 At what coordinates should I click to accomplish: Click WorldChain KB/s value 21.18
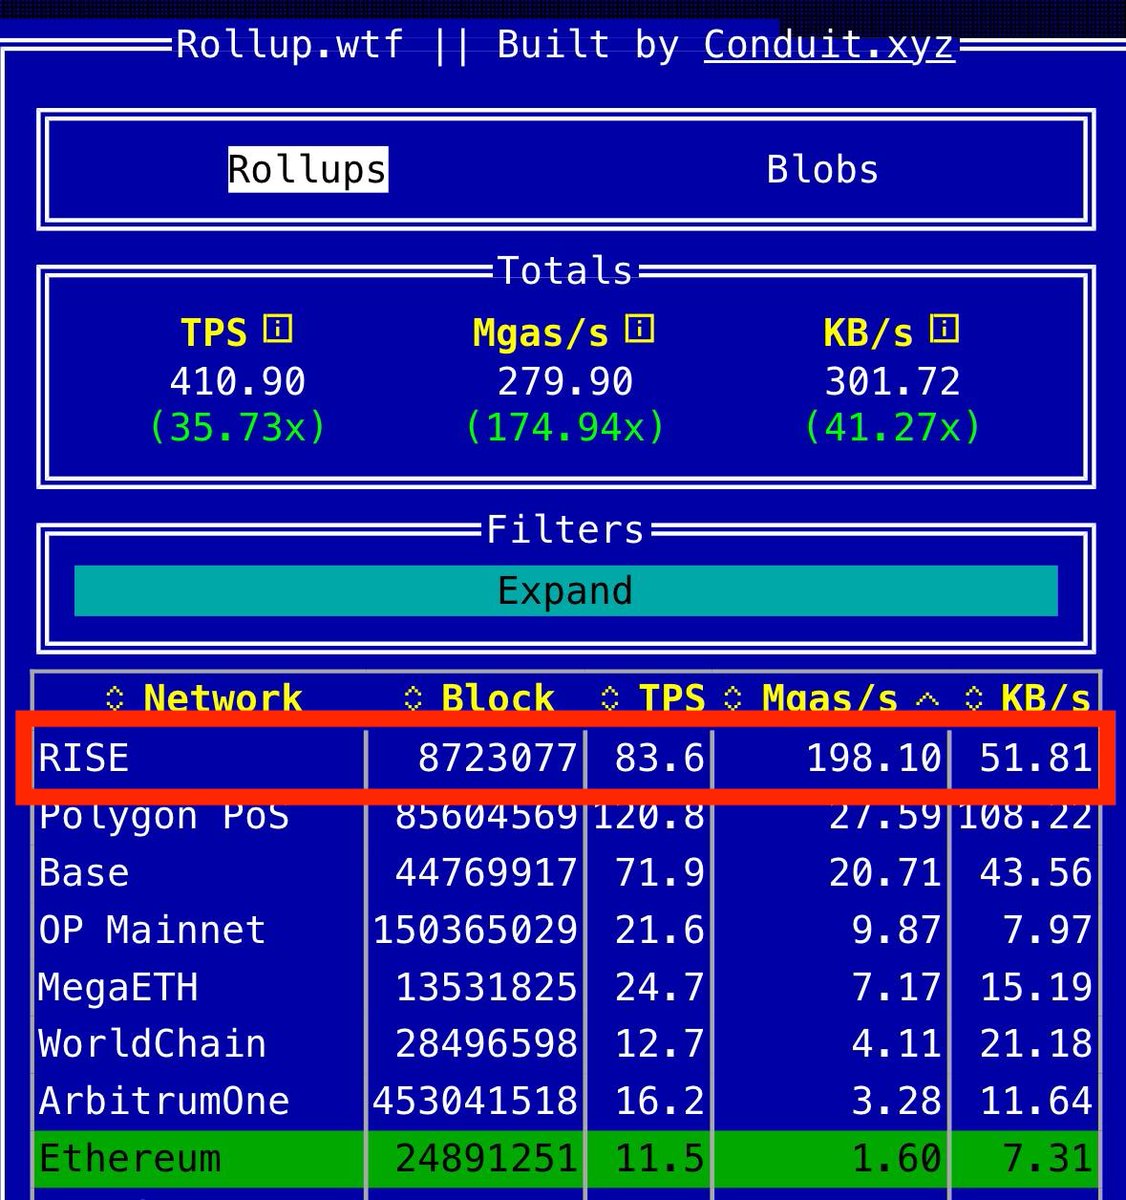coord(1035,1044)
